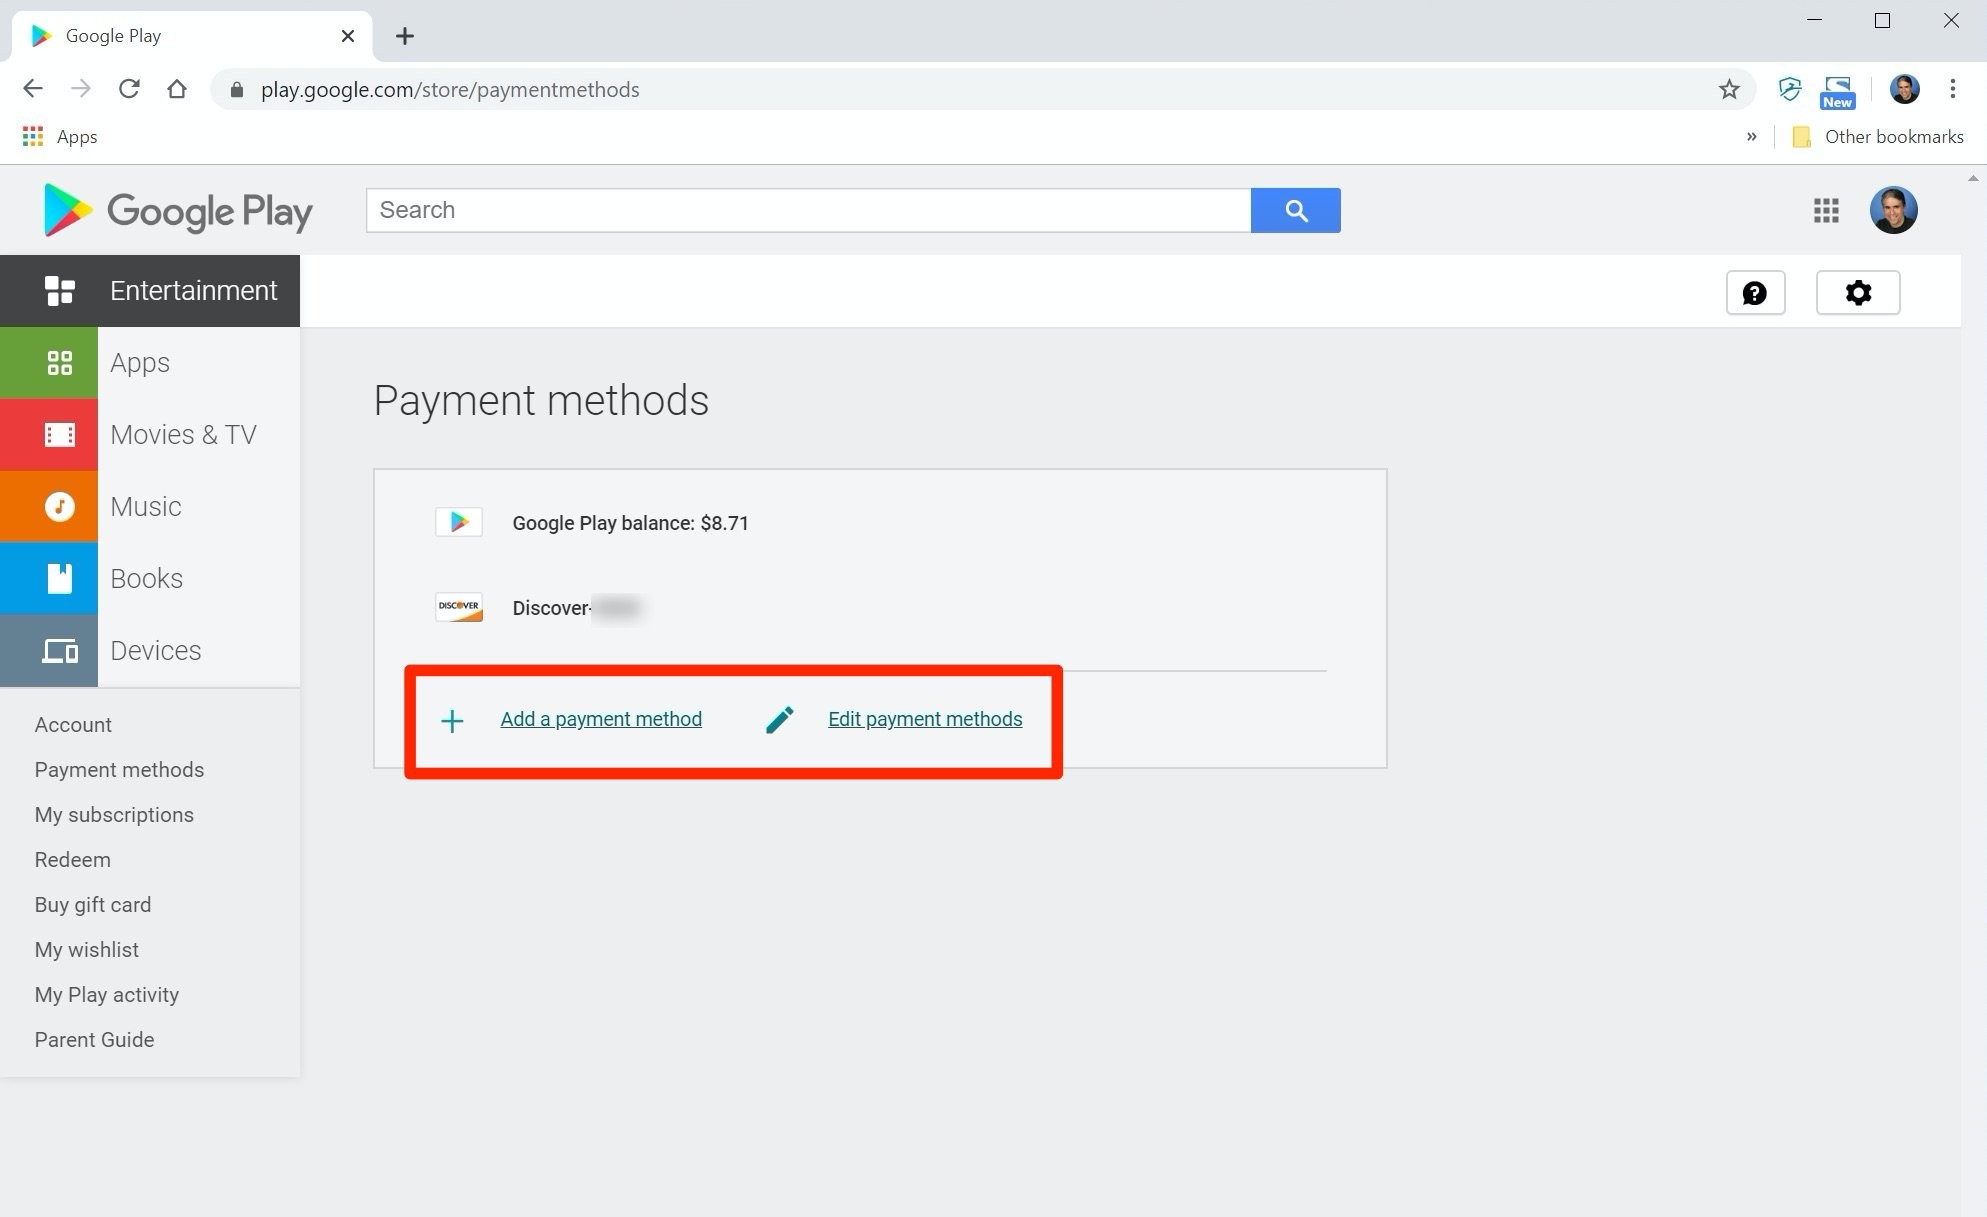Click Add a payment method
The height and width of the screenshot is (1217, 1987).
pyautogui.click(x=601, y=718)
